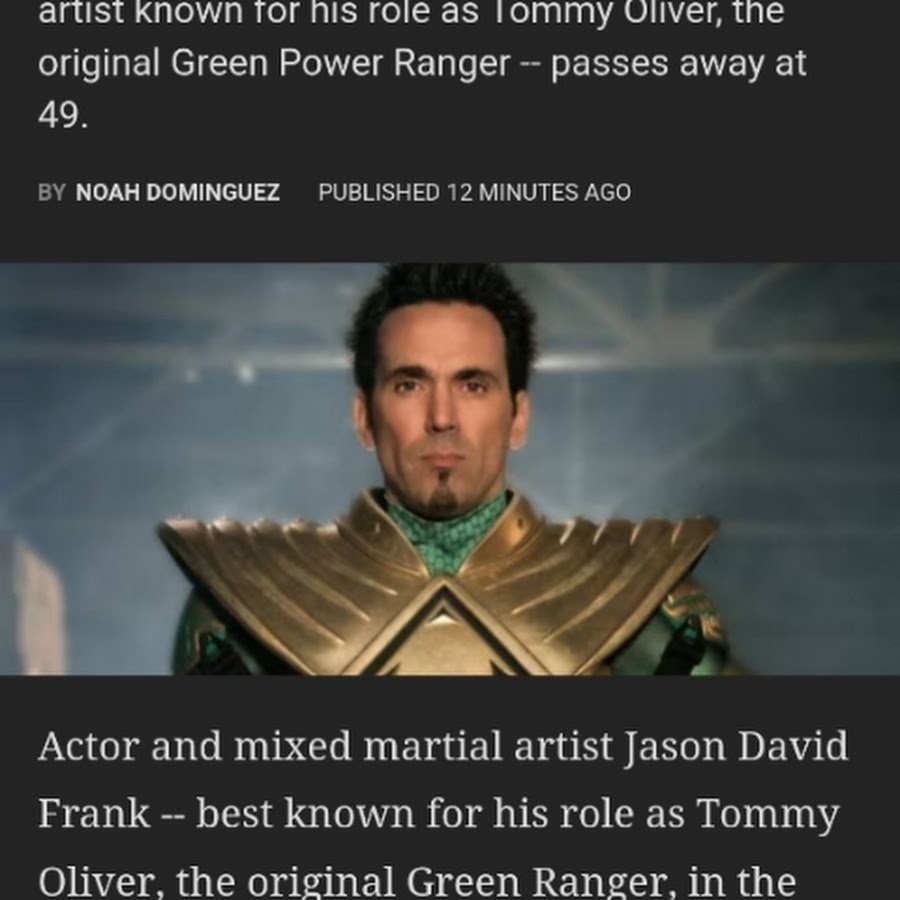
Task: Select the "Green Power Ranger" phrase in subtitle
Action: click(340, 63)
